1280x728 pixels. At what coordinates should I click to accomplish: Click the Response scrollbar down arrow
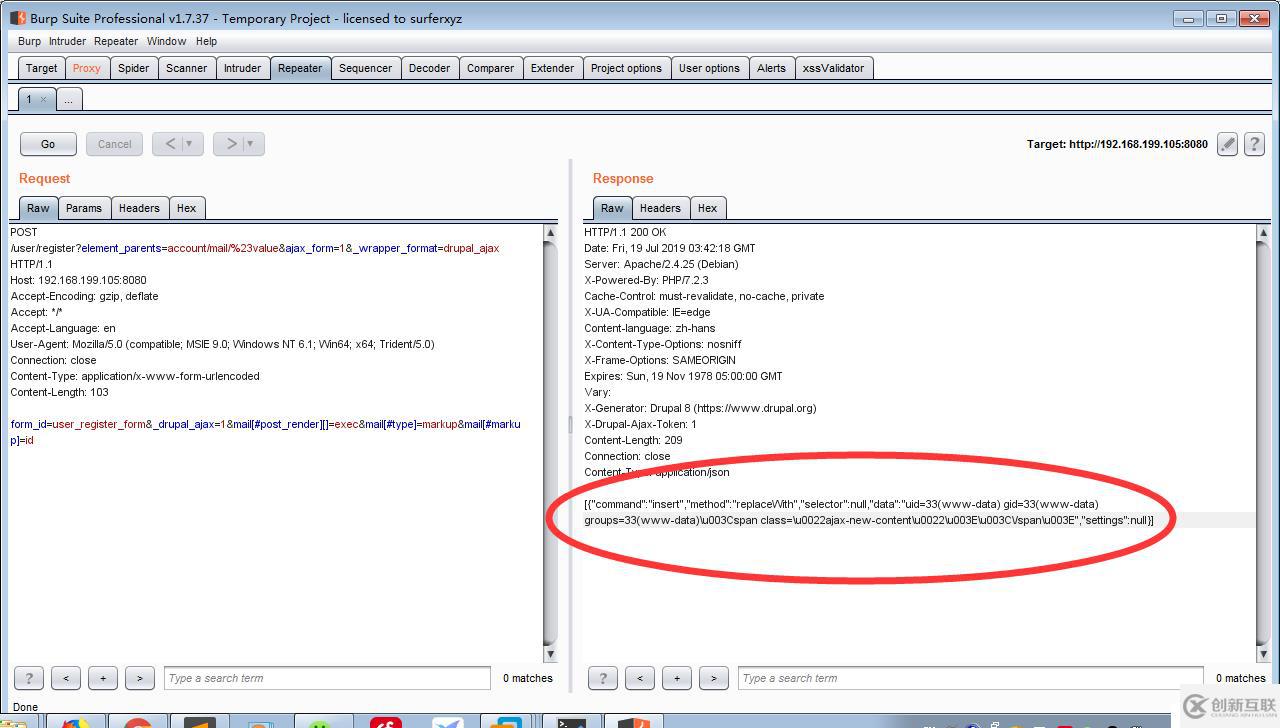1263,654
